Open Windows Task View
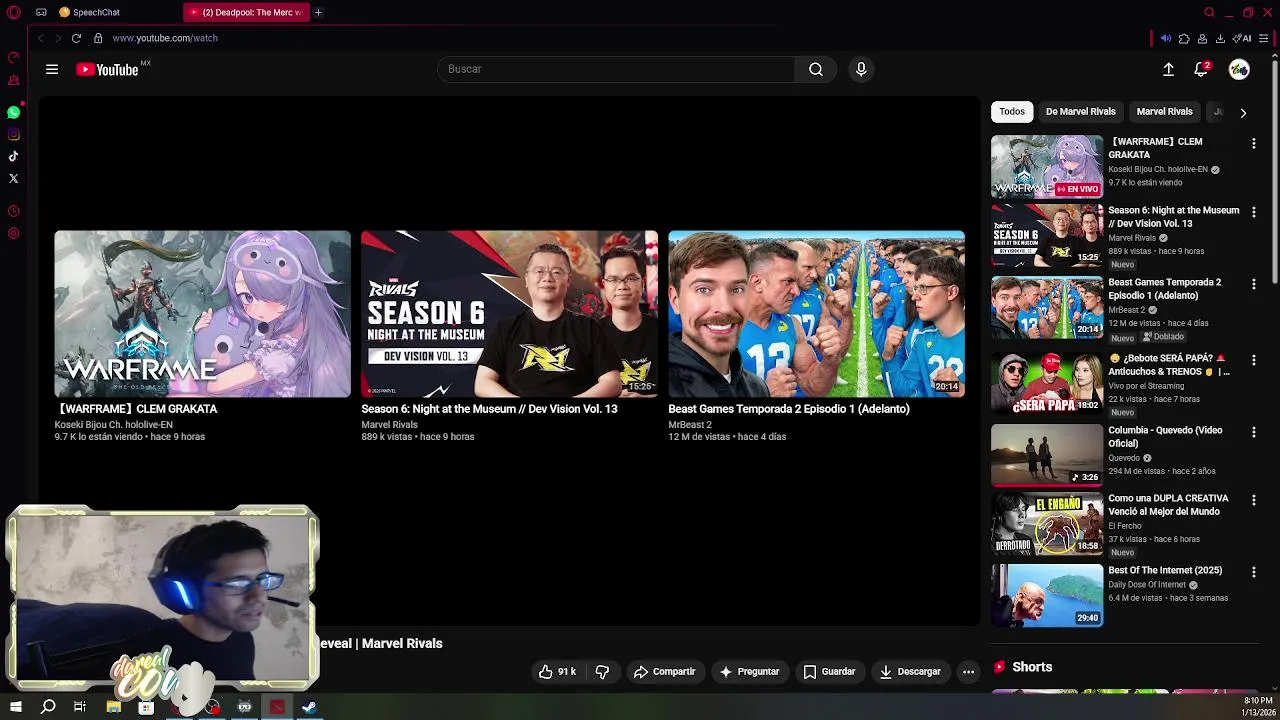The height and width of the screenshot is (720, 1280). pos(80,707)
